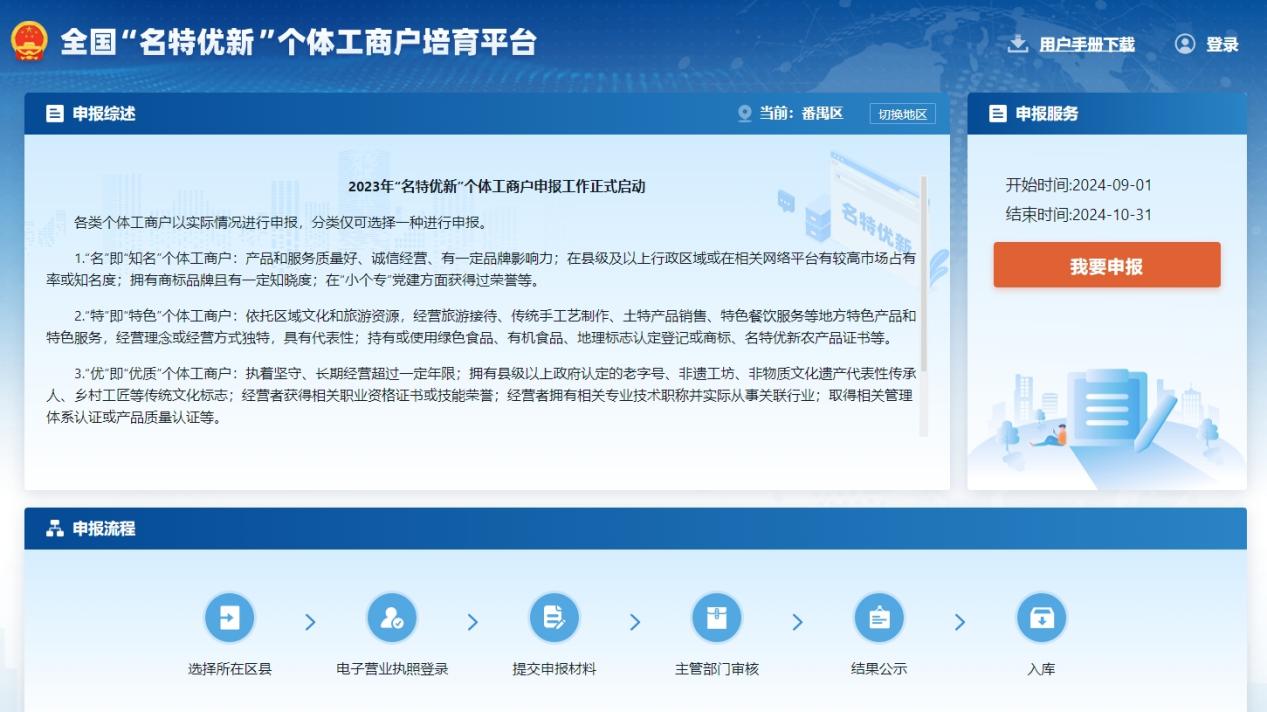Viewport: 1267px width, 712px height.
Task: Click the user manual download icon
Action: 1017,44
